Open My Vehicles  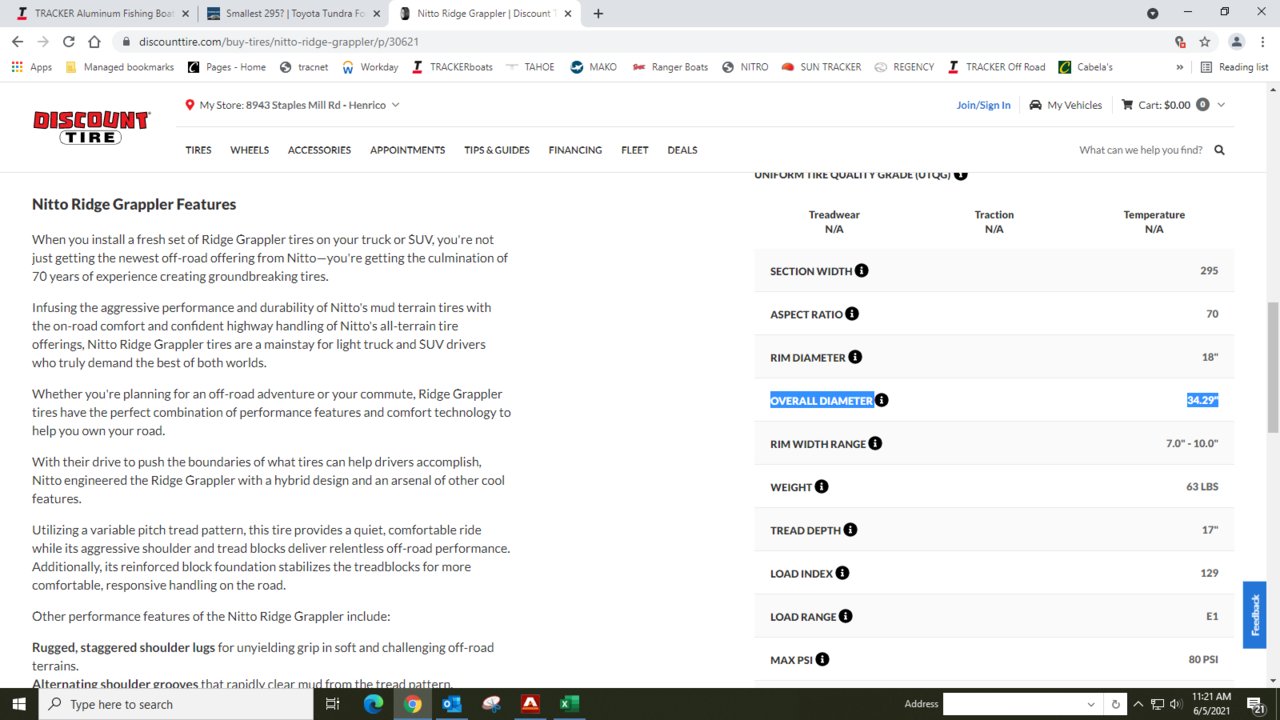1066,105
